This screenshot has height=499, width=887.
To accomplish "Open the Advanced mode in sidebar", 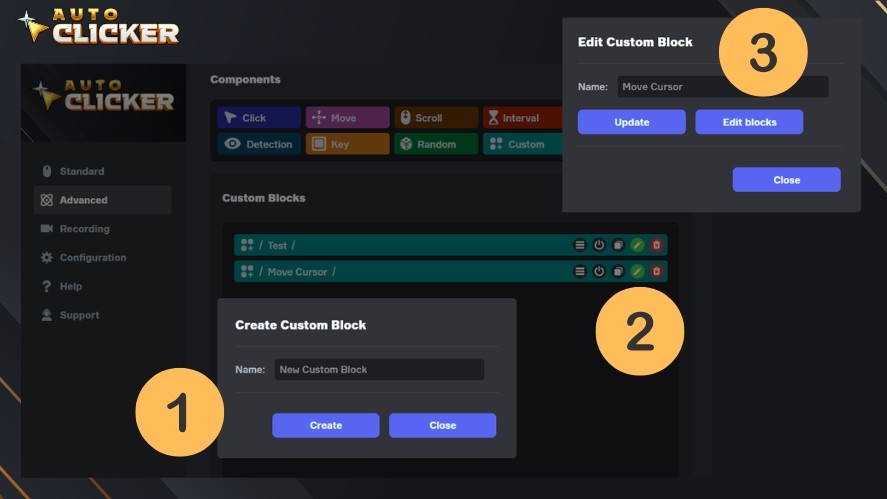I will [x=102, y=200].
